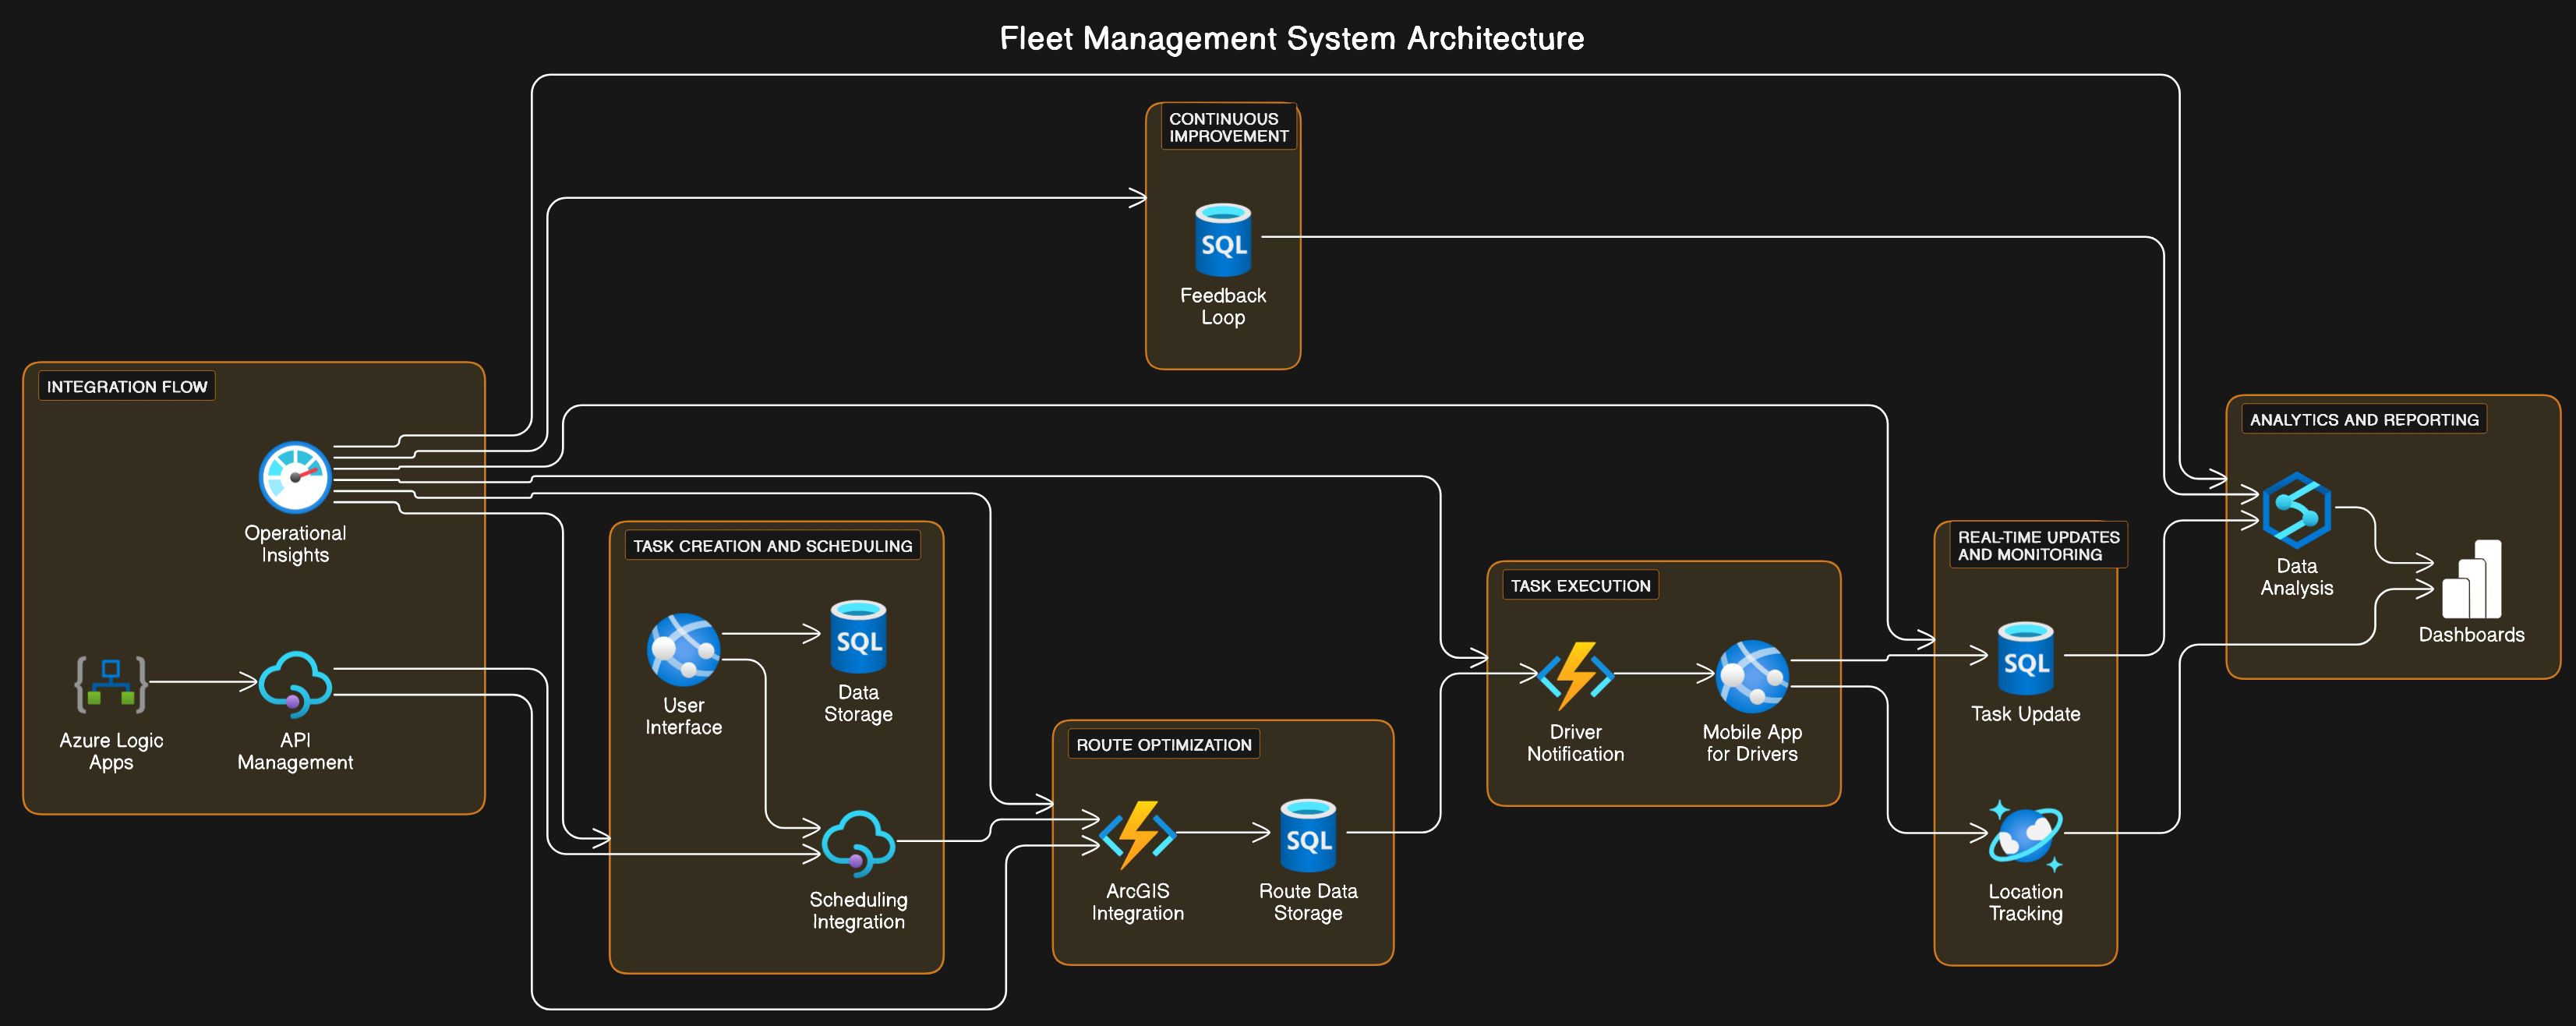This screenshot has height=1026, width=2576.
Task: Open the INTEGRATION FLOW section header
Action: [126, 386]
